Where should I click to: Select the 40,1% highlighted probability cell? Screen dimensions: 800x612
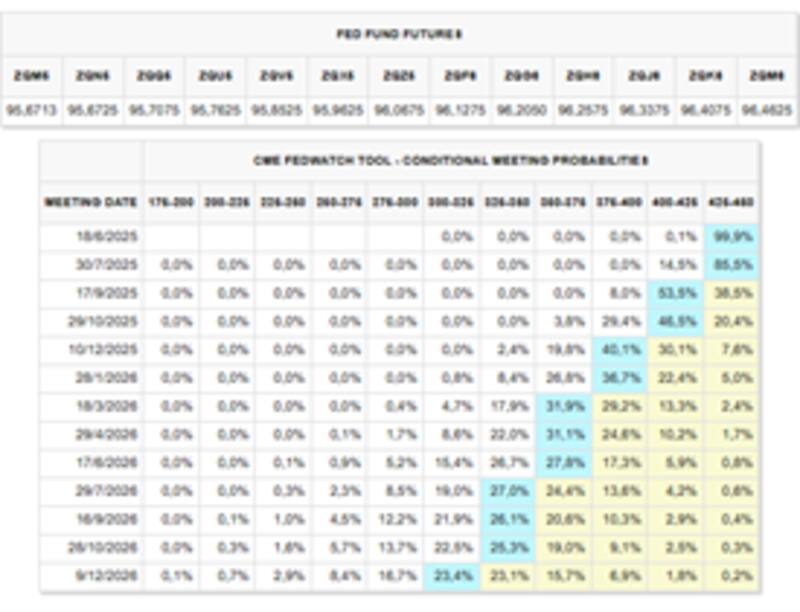(x=620, y=351)
